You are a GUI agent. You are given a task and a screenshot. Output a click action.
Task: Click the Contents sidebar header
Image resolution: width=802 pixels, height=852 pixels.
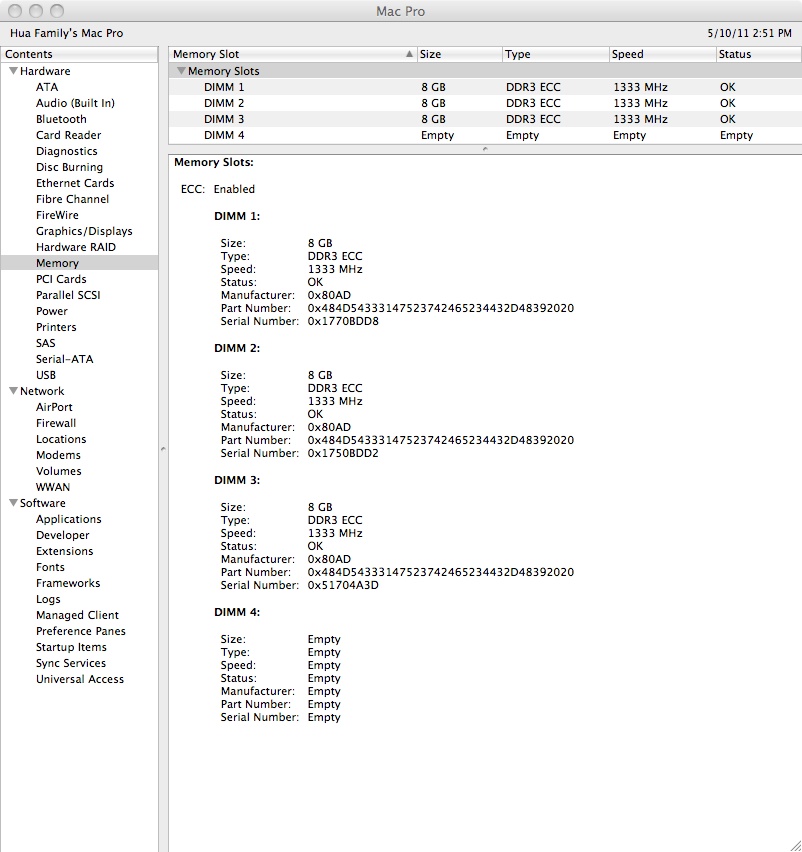79,54
